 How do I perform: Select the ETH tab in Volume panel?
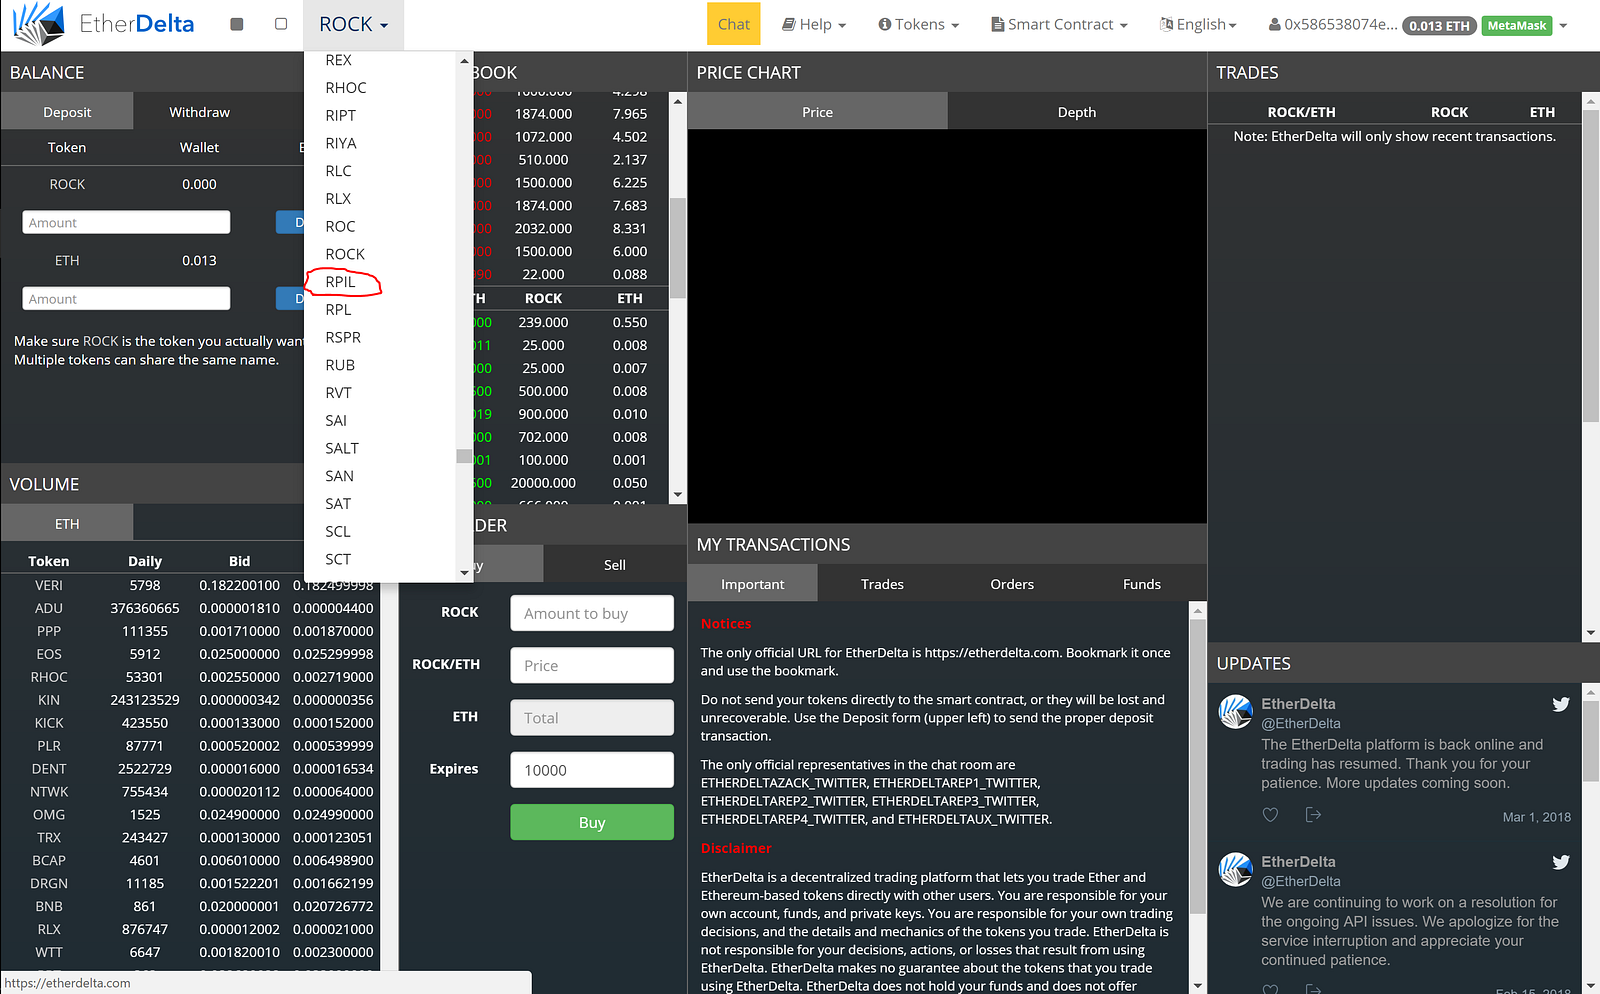point(67,524)
